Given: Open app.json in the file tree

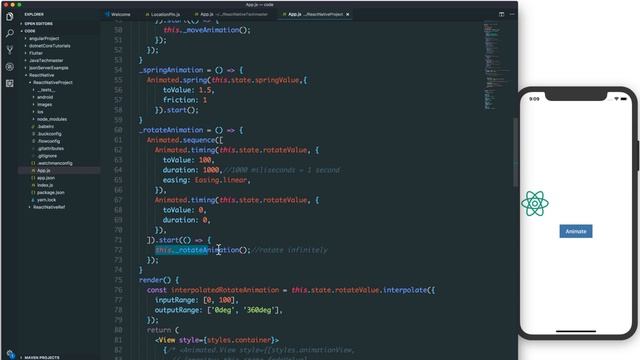Looking at the screenshot, I should (x=46, y=178).
